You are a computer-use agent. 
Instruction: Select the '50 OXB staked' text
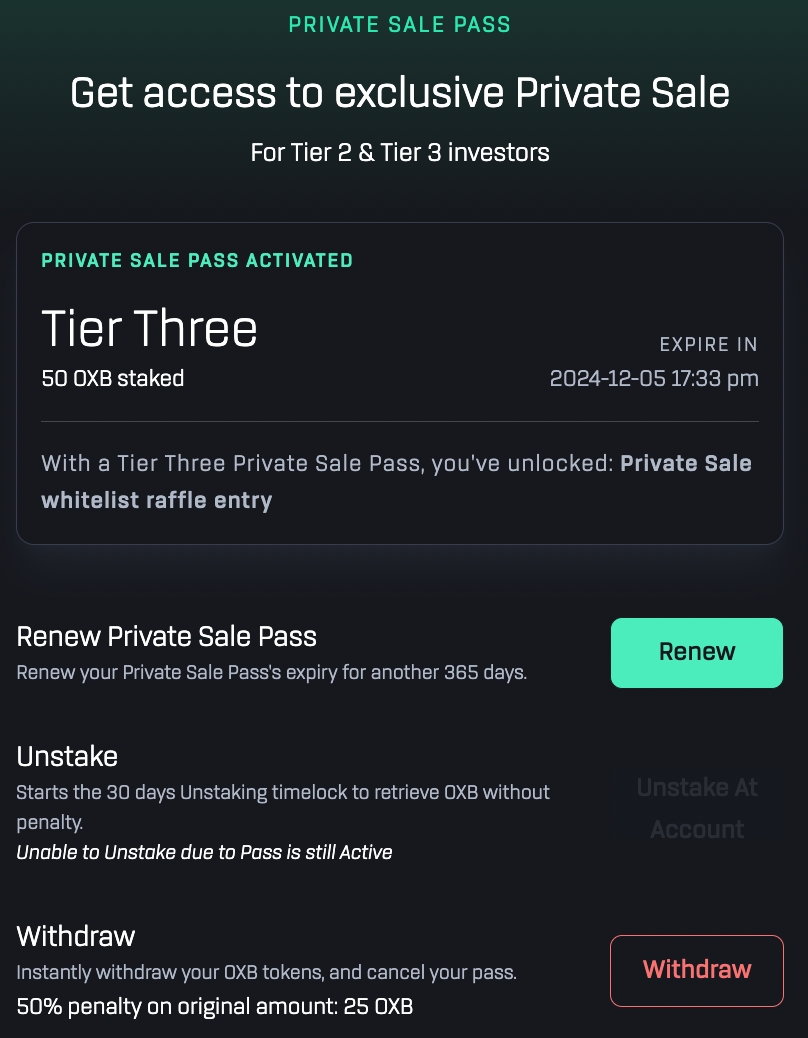pos(113,379)
